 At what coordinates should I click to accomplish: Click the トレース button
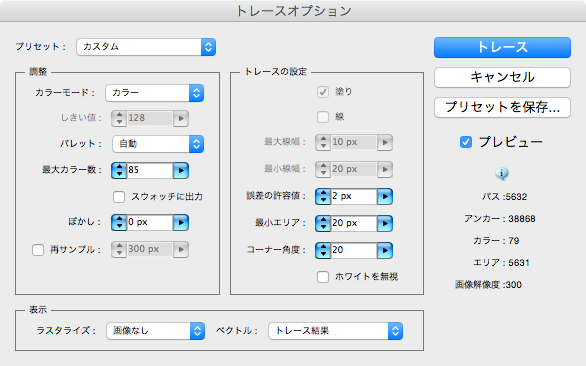[502, 47]
